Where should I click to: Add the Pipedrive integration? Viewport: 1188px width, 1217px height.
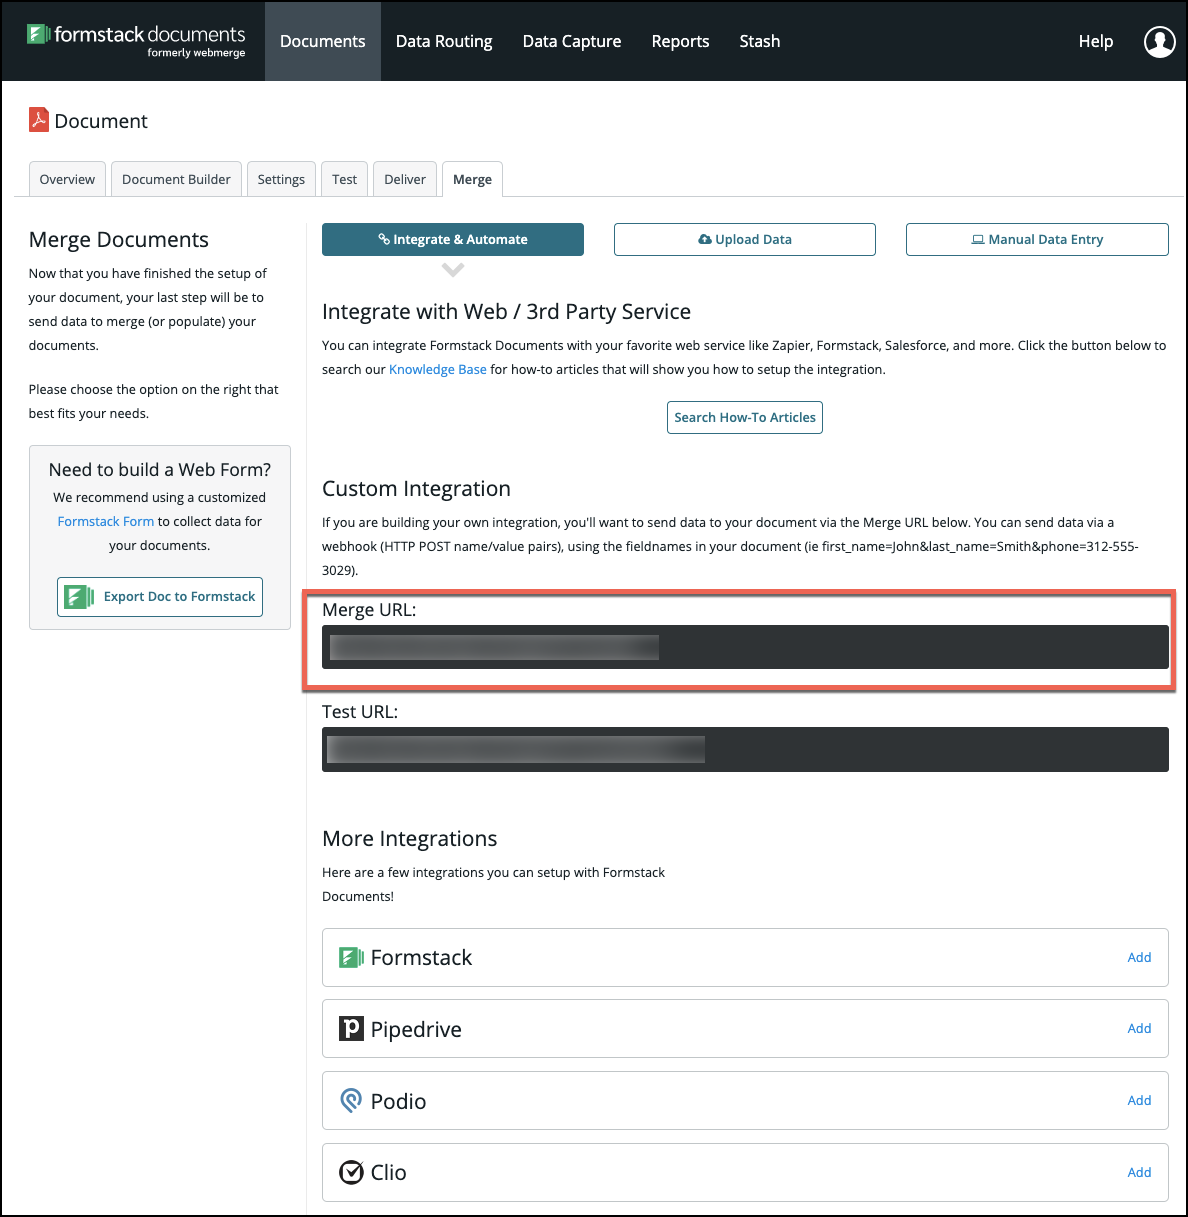click(1139, 1028)
